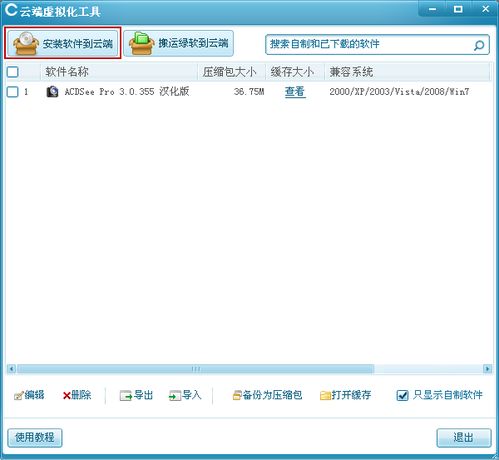
Task: Click 搬运绿软到云端 green box icon
Action: [142, 43]
